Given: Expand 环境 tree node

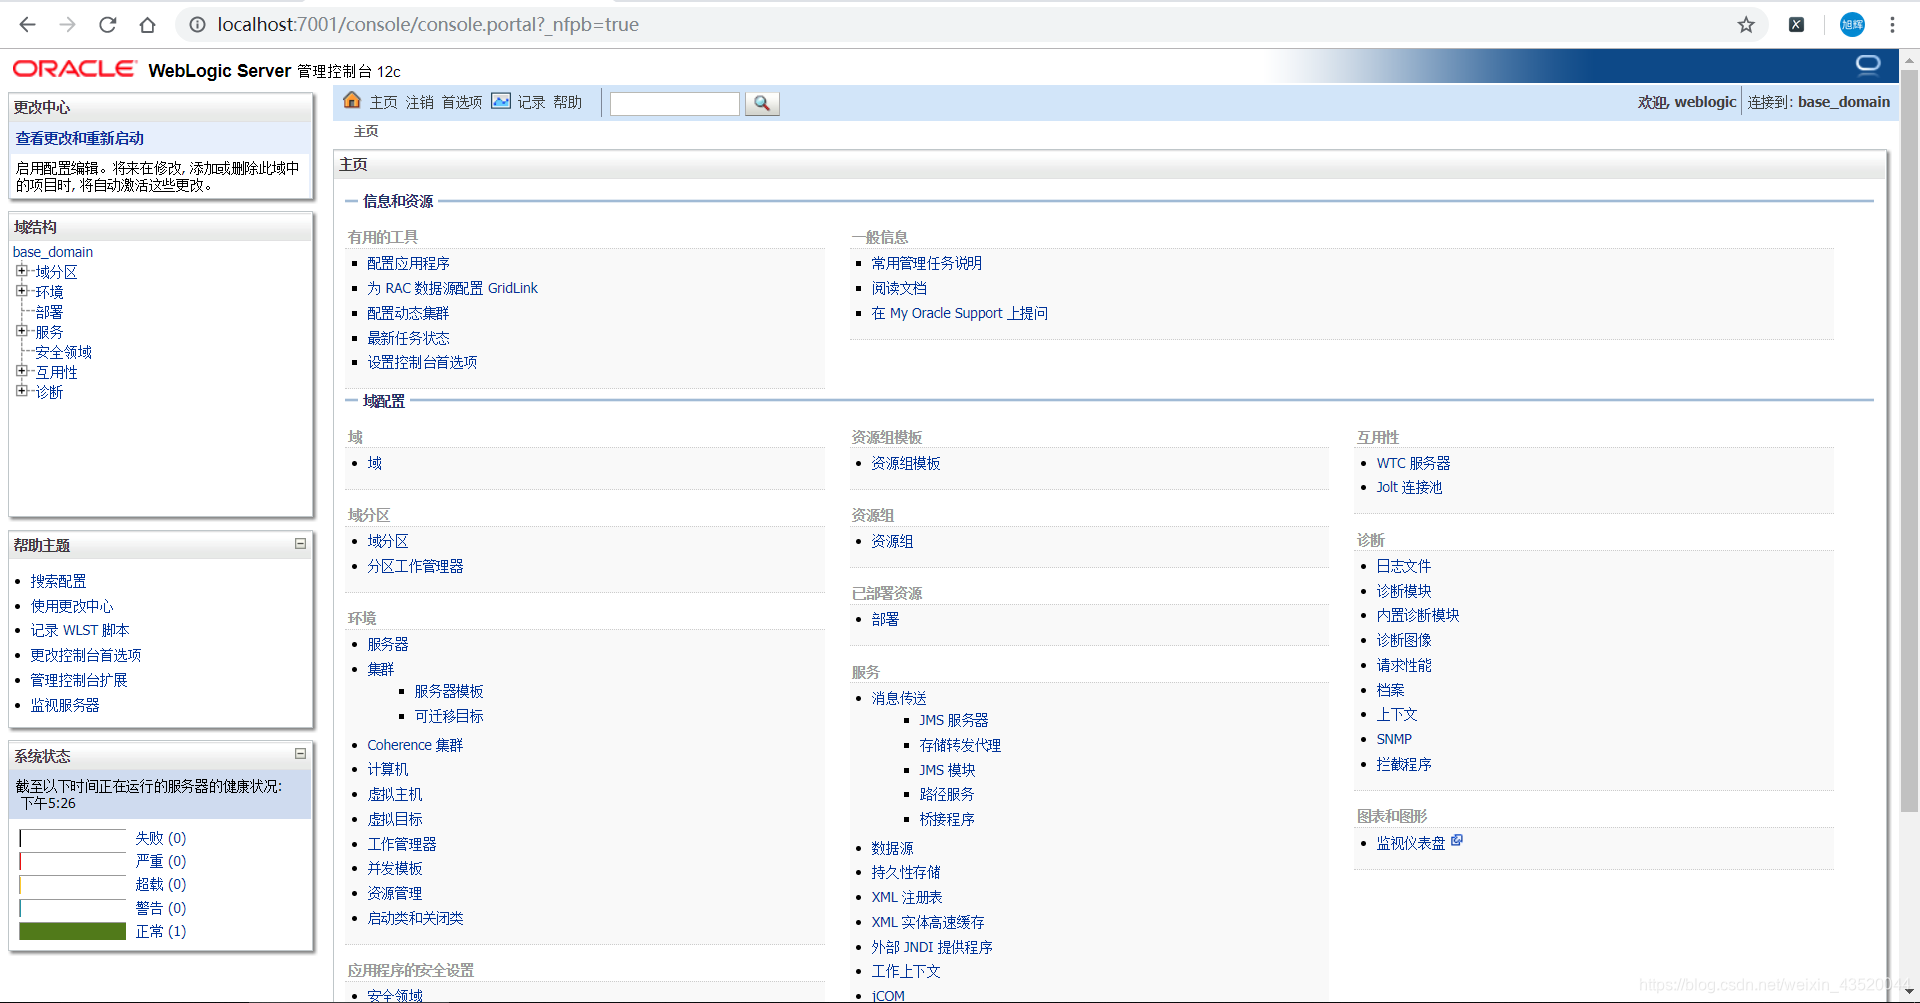Looking at the screenshot, I should point(22,291).
